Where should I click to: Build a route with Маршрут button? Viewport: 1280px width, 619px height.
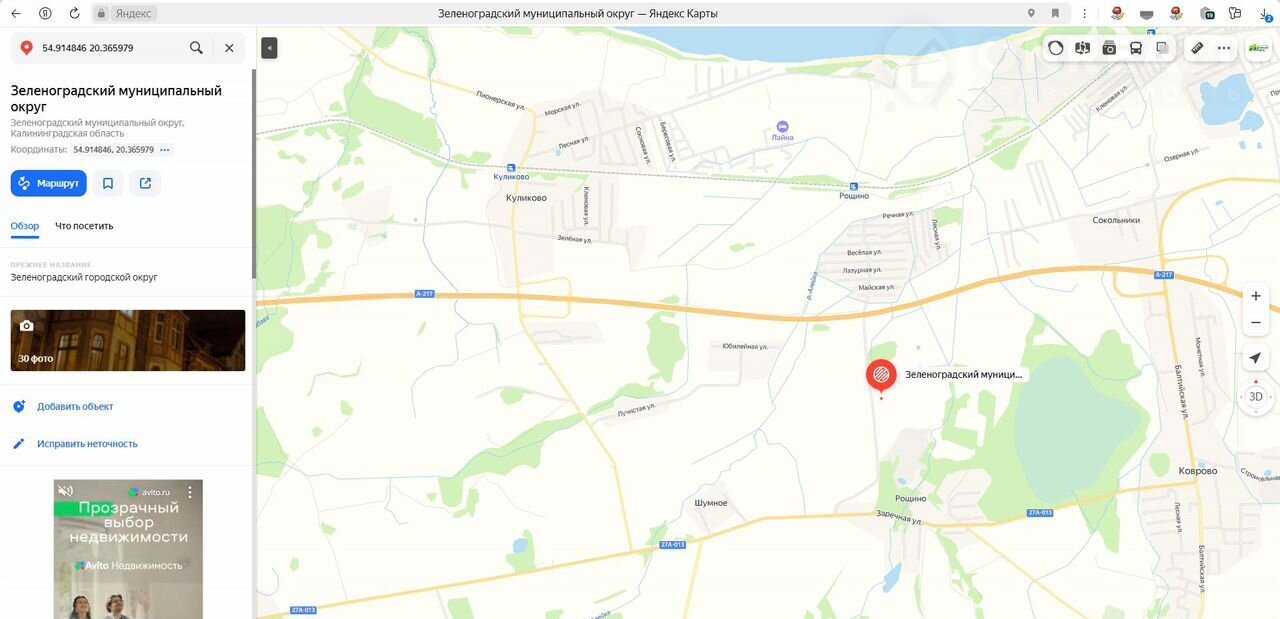[x=49, y=183]
